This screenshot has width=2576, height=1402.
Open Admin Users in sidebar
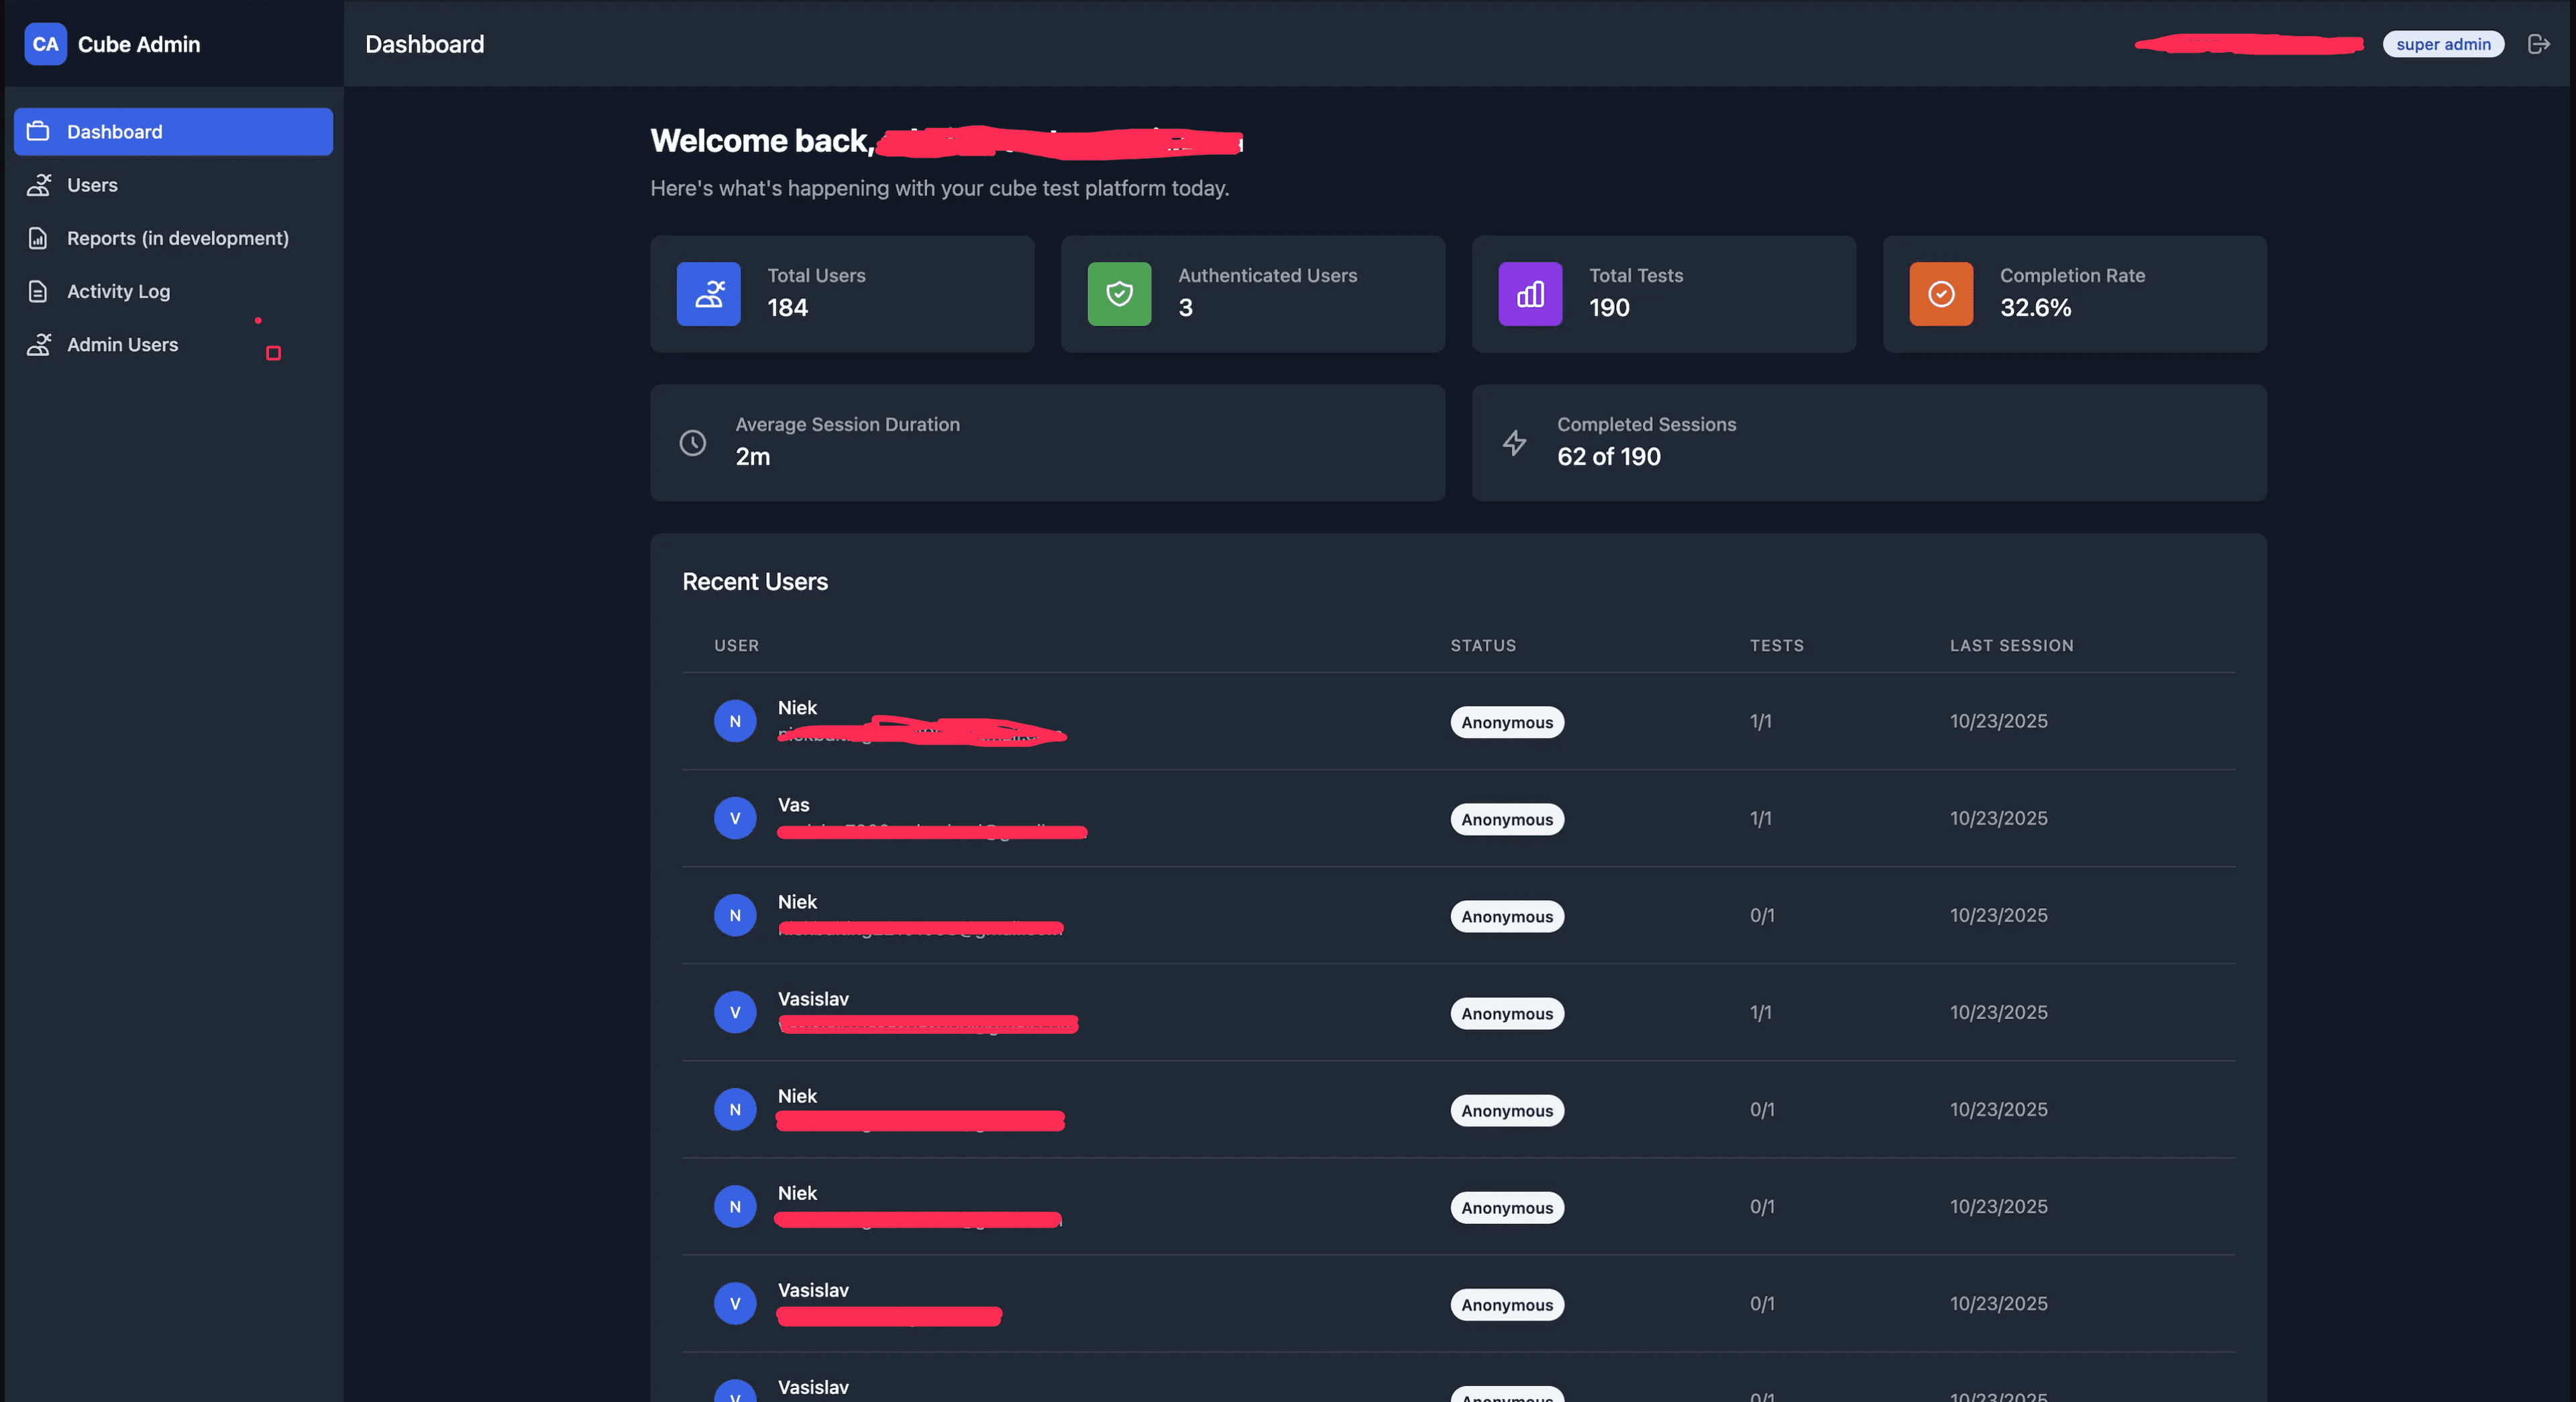tap(122, 344)
